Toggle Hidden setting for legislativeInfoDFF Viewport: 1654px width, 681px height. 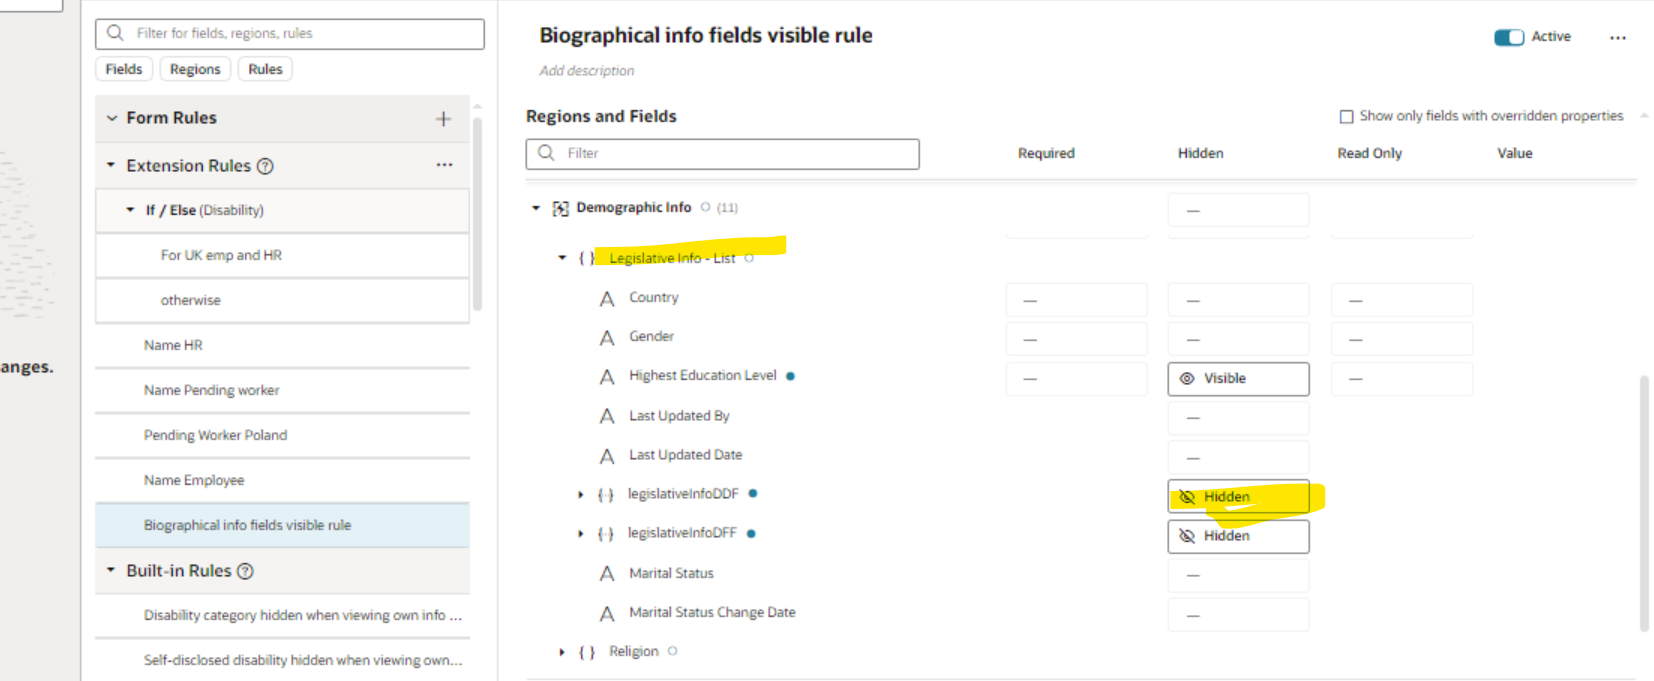tap(1238, 536)
